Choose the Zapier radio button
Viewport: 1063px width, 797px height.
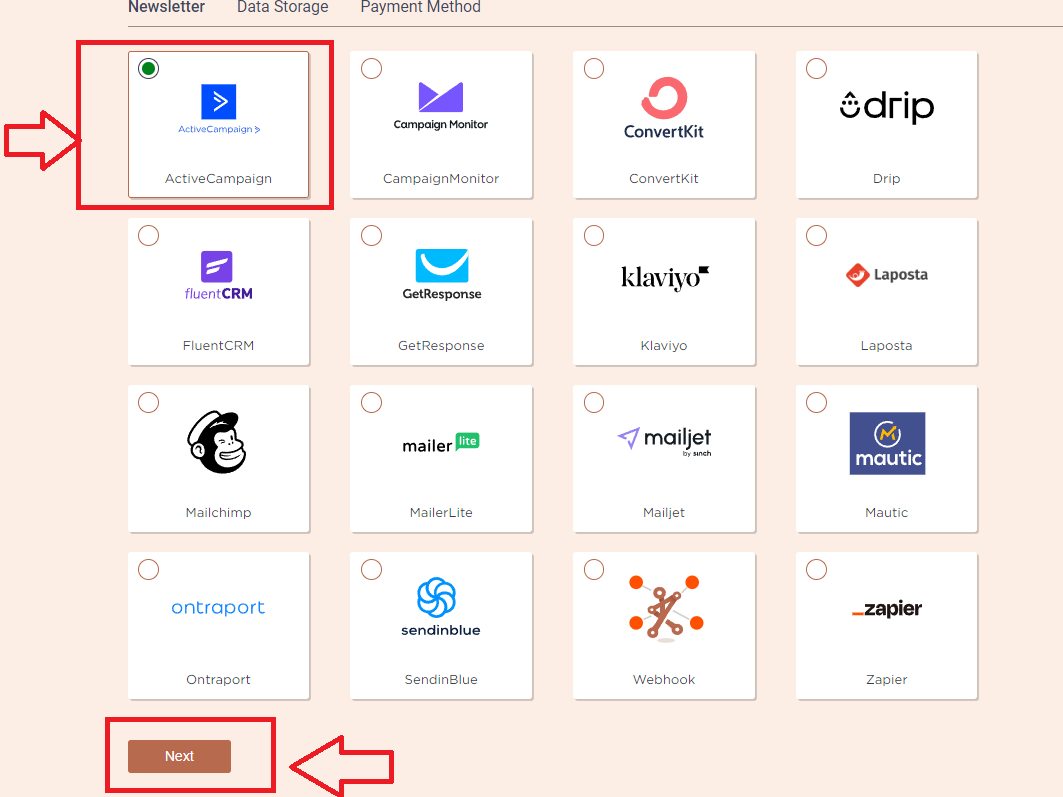[816, 569]
